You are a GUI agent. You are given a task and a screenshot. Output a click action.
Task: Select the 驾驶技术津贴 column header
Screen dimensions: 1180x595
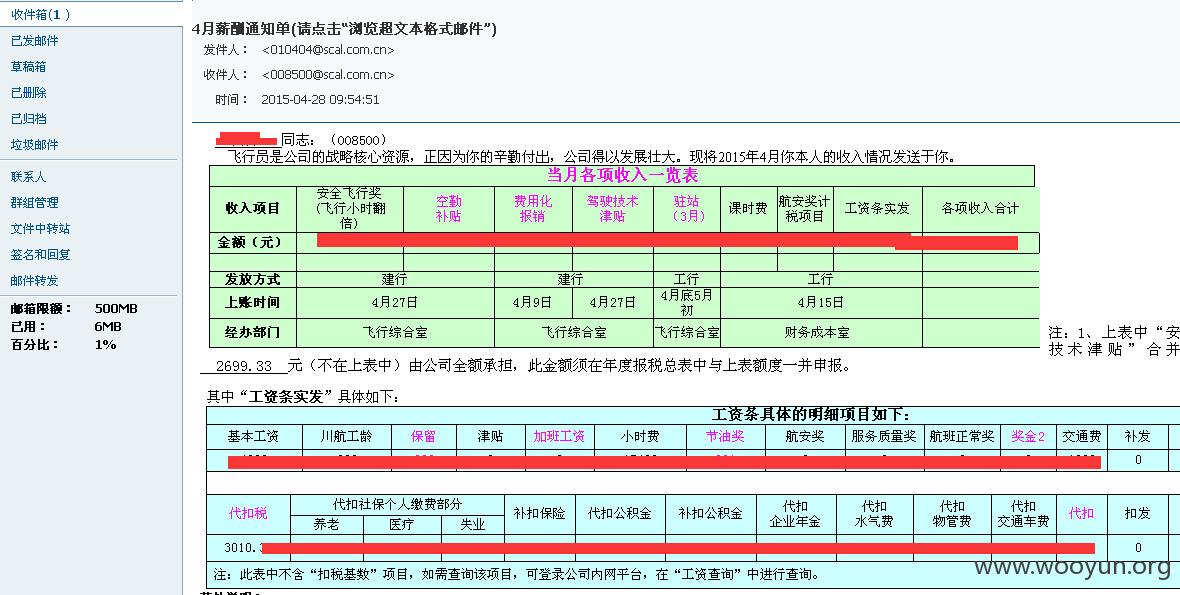613,209
